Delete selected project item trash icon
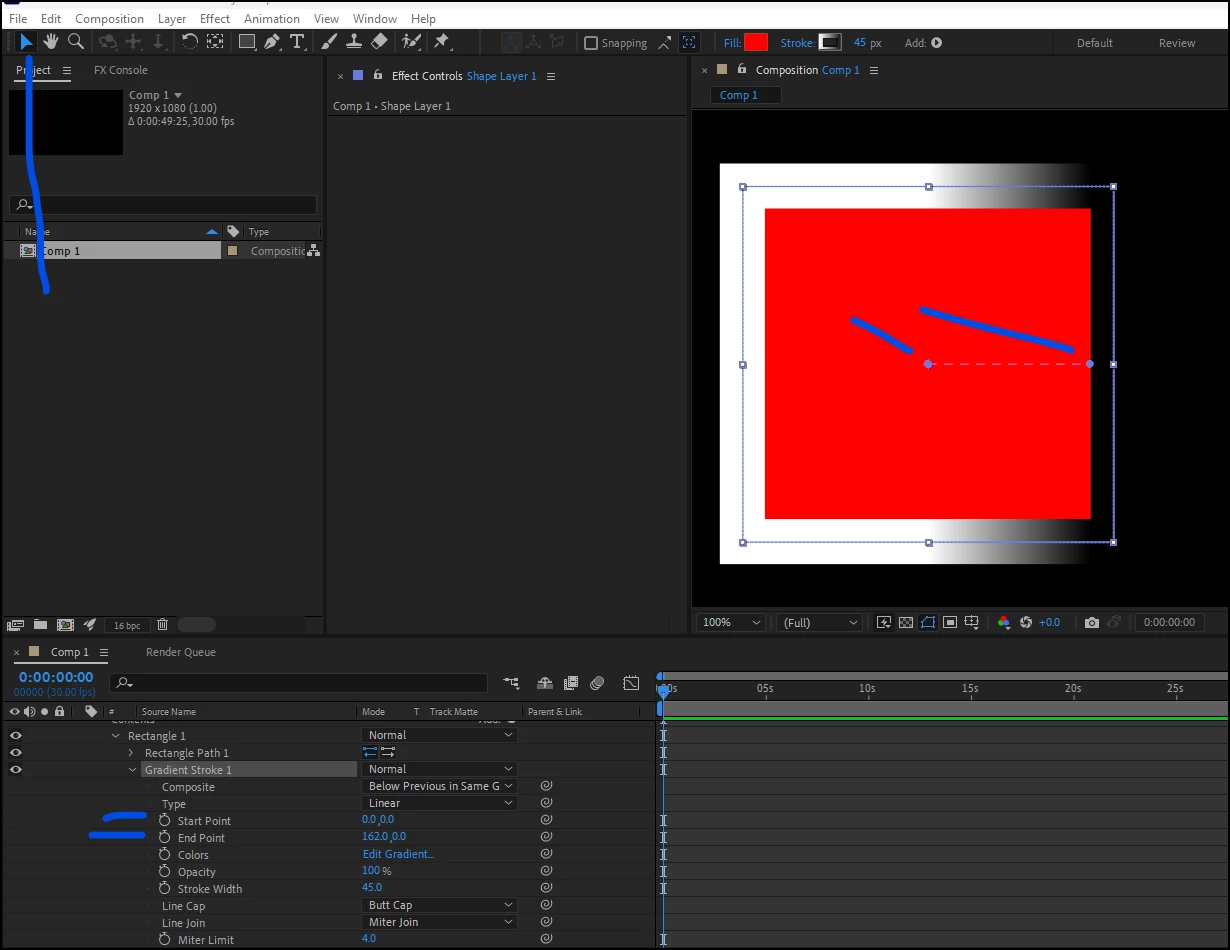Viewport: 1230px width, 950px height. (162, 624)
